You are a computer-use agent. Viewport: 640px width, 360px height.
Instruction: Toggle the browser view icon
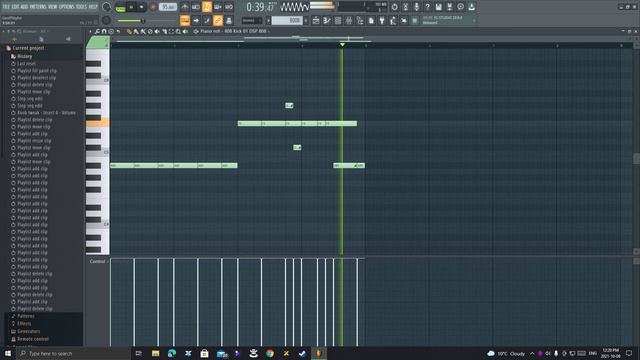[360, 20]
